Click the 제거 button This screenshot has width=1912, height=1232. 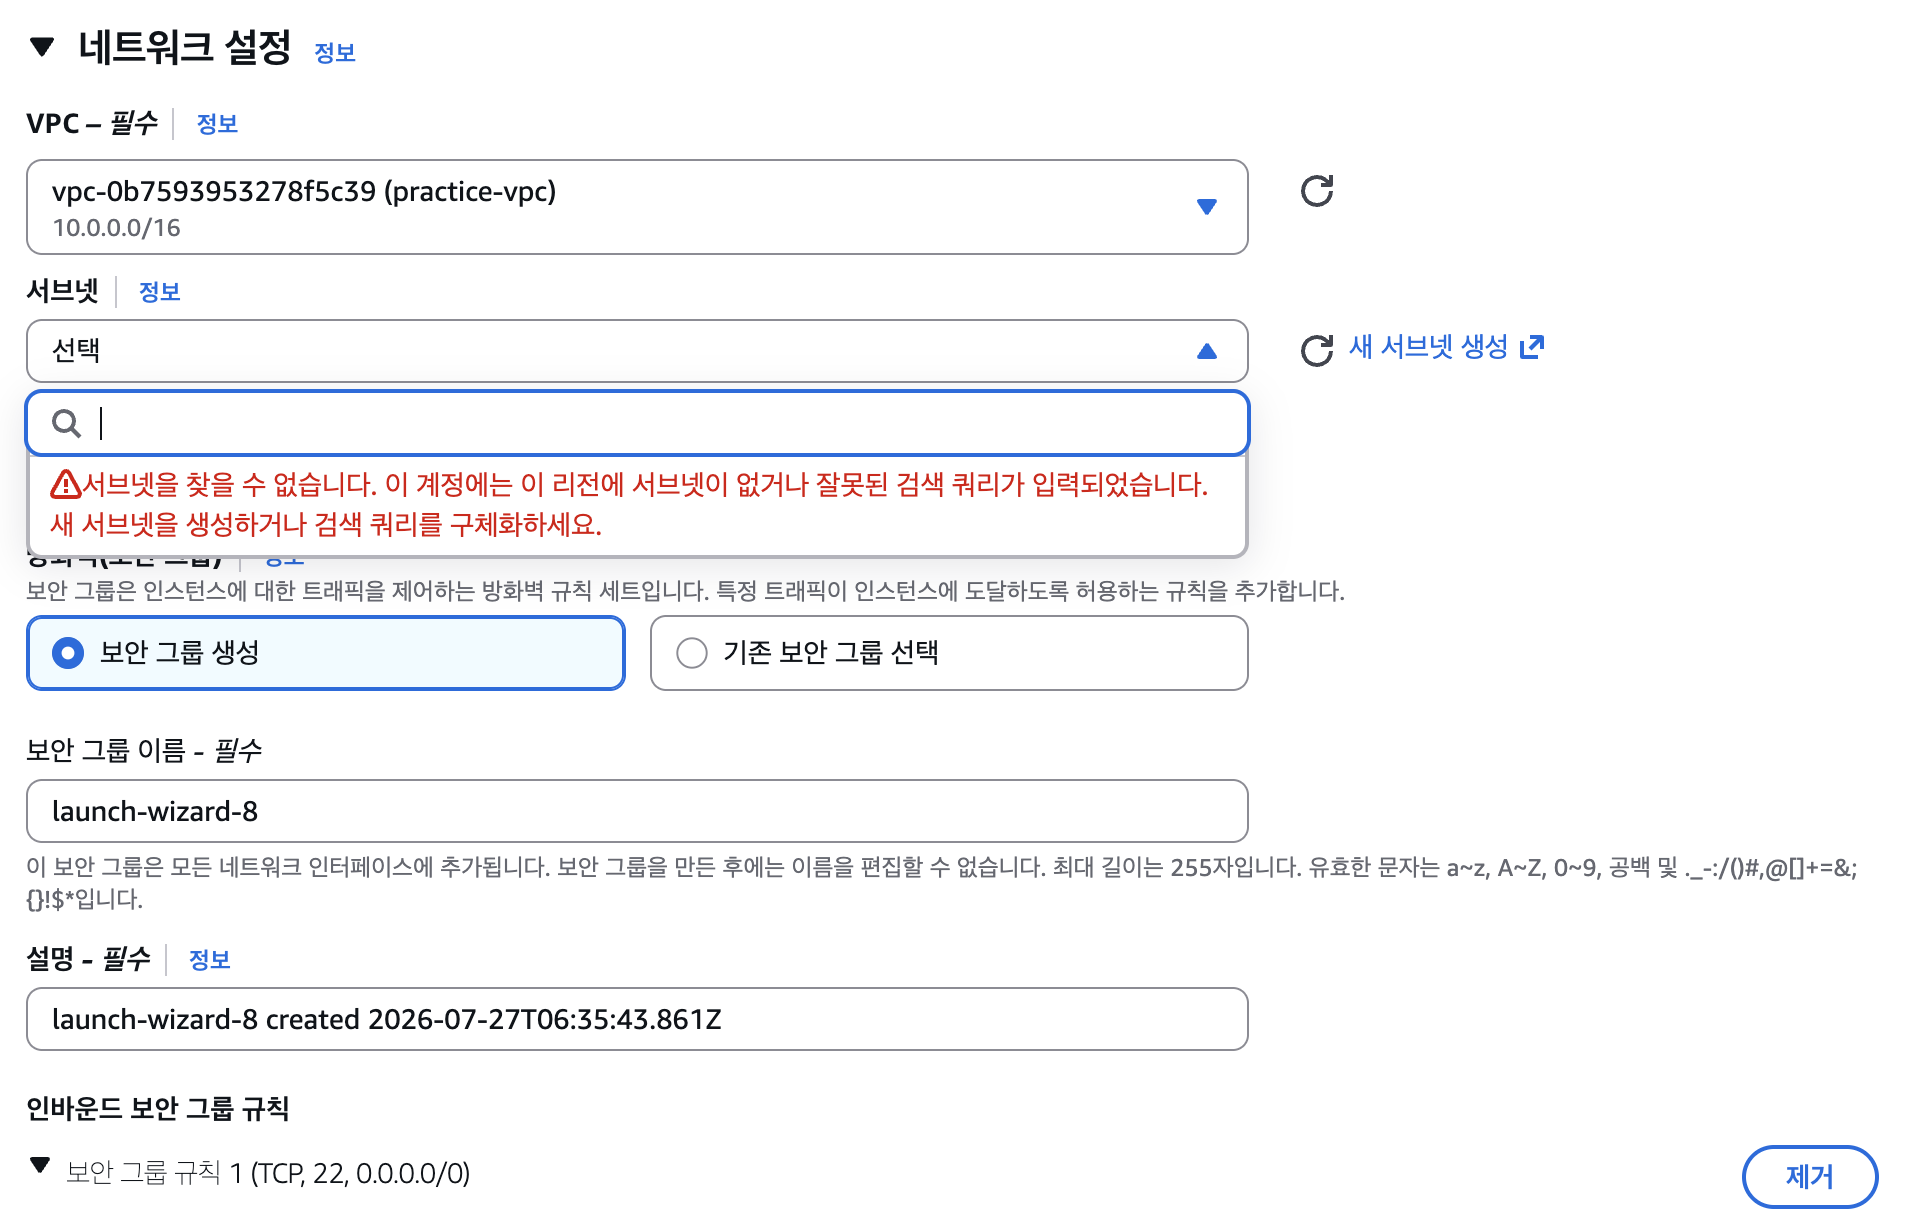1810,1177
